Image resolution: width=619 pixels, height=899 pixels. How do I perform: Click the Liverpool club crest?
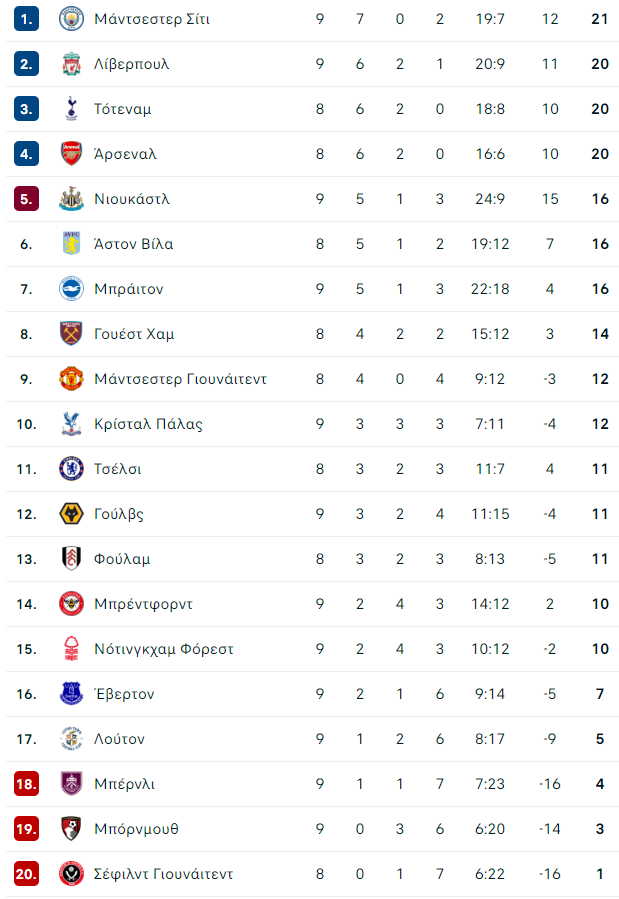[72, 64]
